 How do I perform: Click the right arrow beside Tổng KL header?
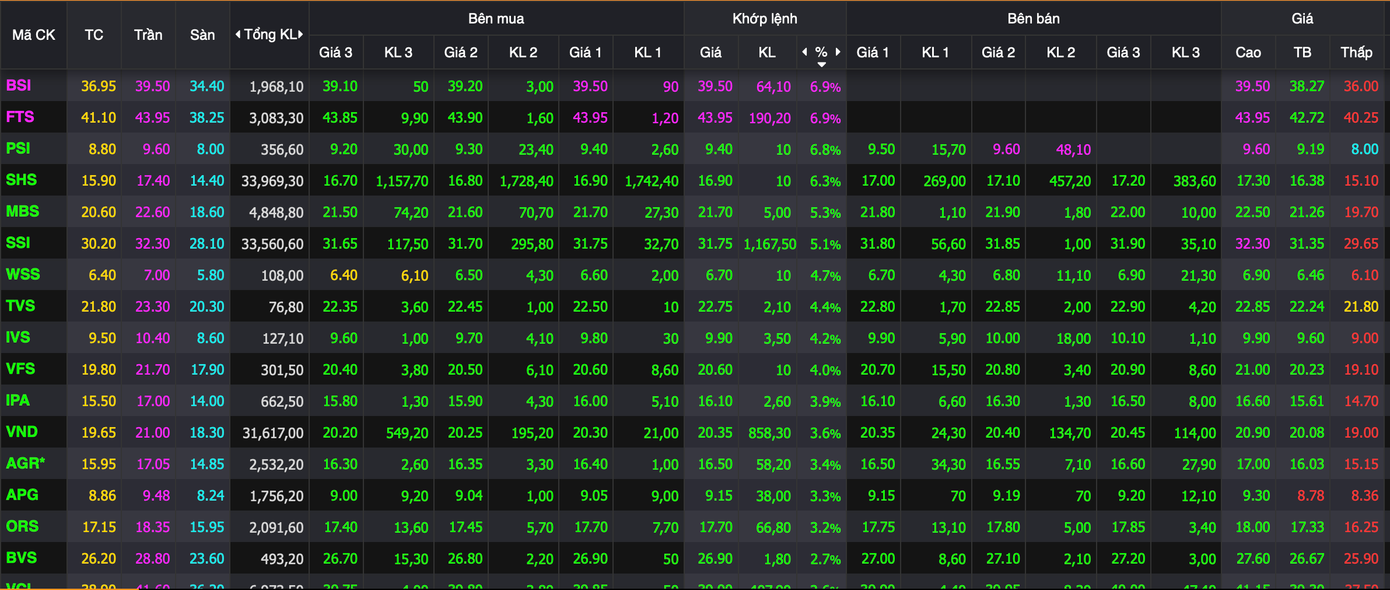[x=301, y=34]
